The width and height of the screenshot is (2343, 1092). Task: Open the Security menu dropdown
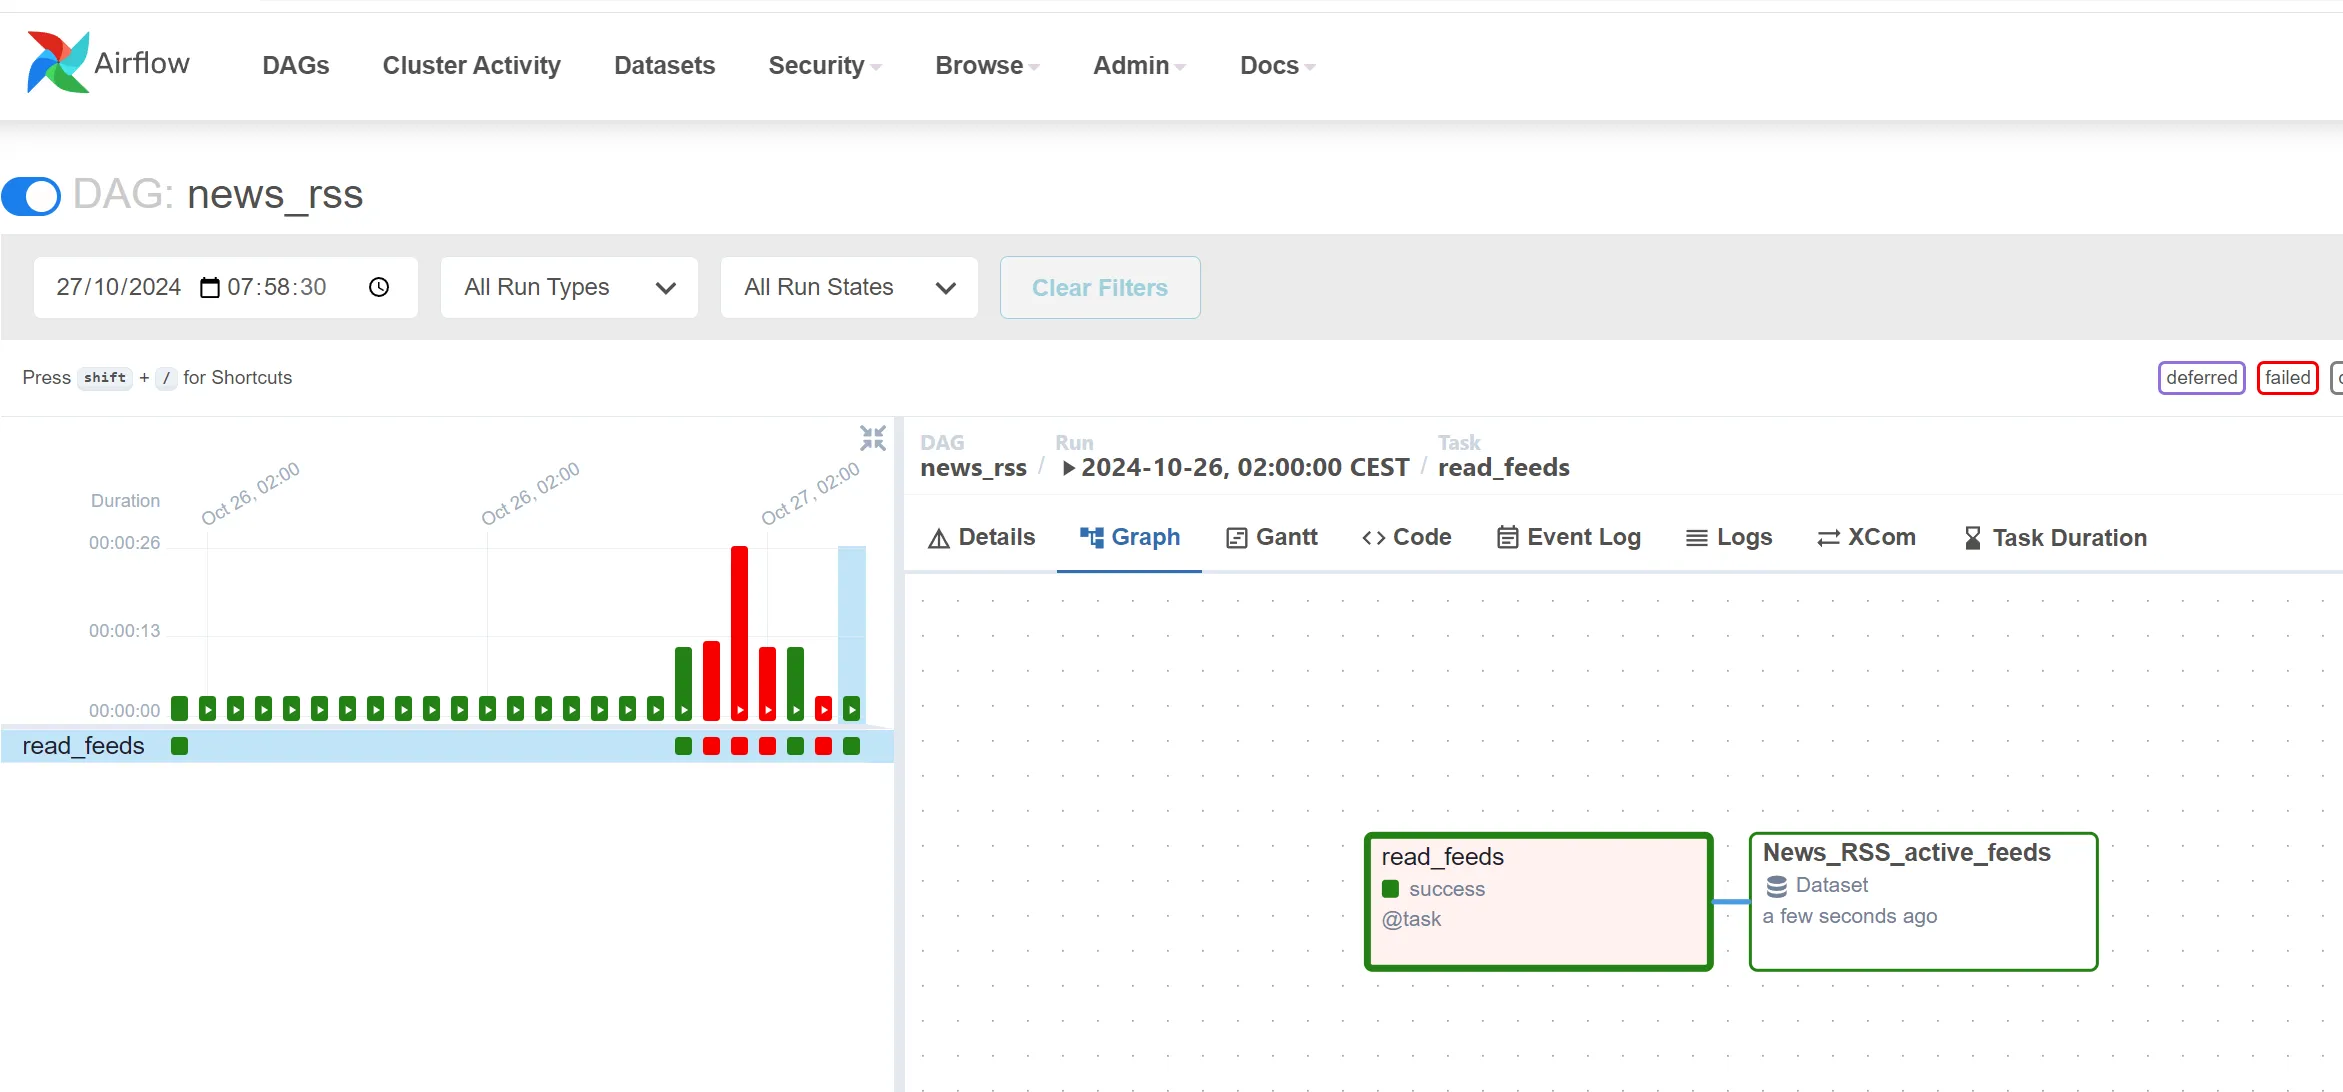pyautogui.click(x=824, y=66)
